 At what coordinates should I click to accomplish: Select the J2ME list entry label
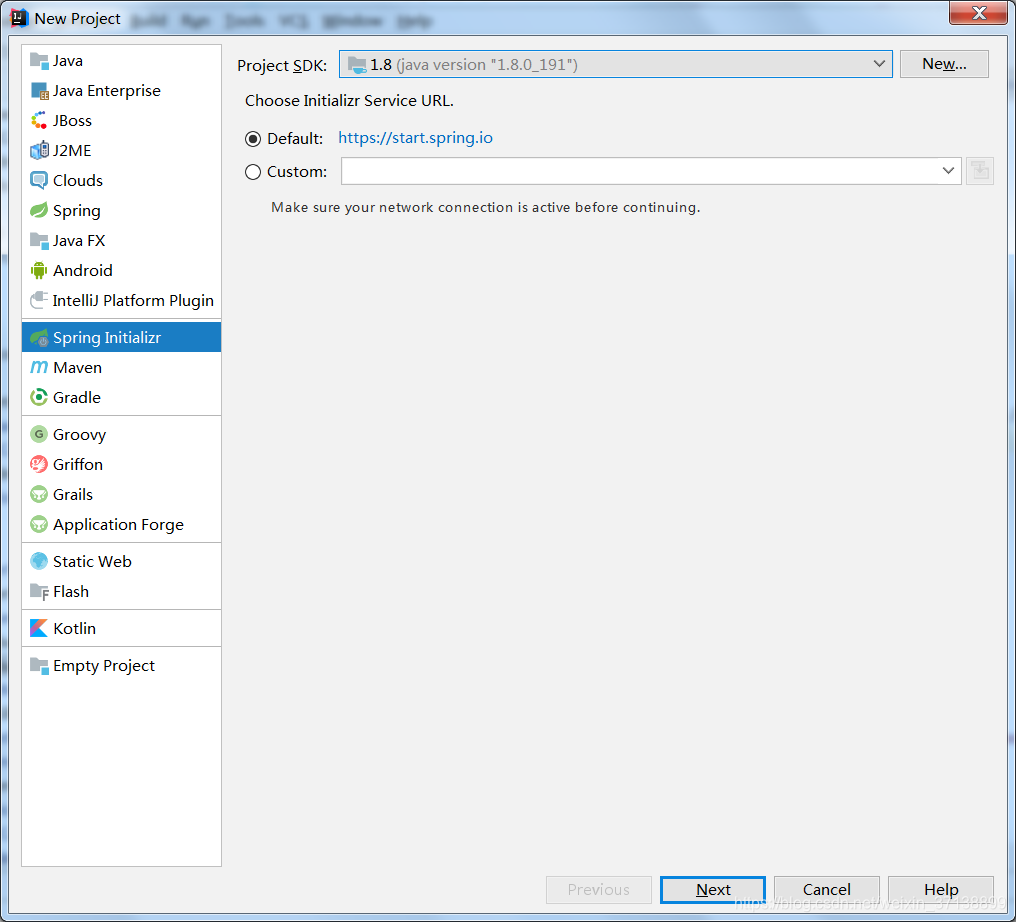(x=73, y=150)
